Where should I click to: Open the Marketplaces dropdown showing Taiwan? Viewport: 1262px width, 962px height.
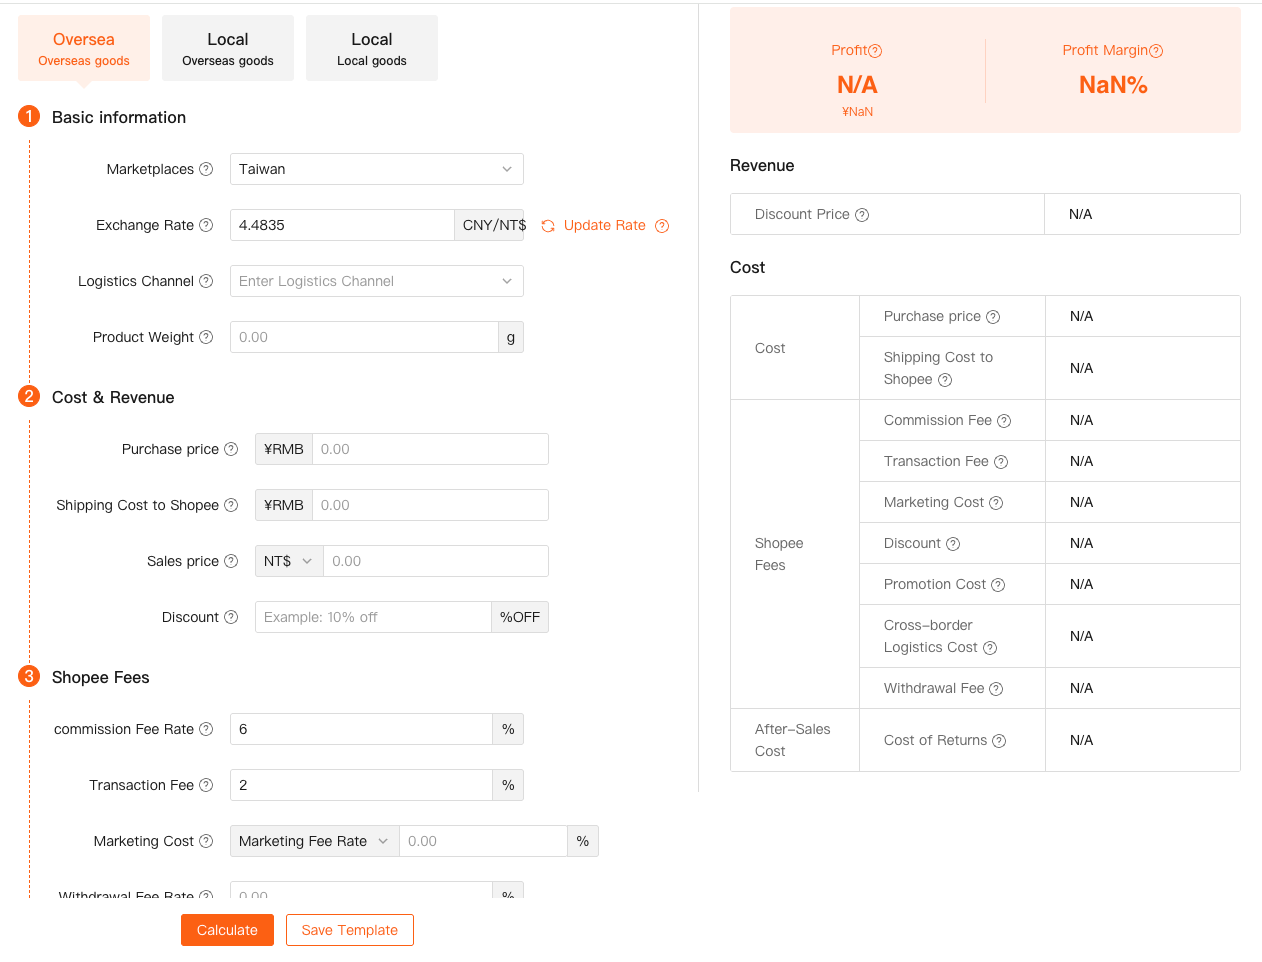[x=376, y=169]
